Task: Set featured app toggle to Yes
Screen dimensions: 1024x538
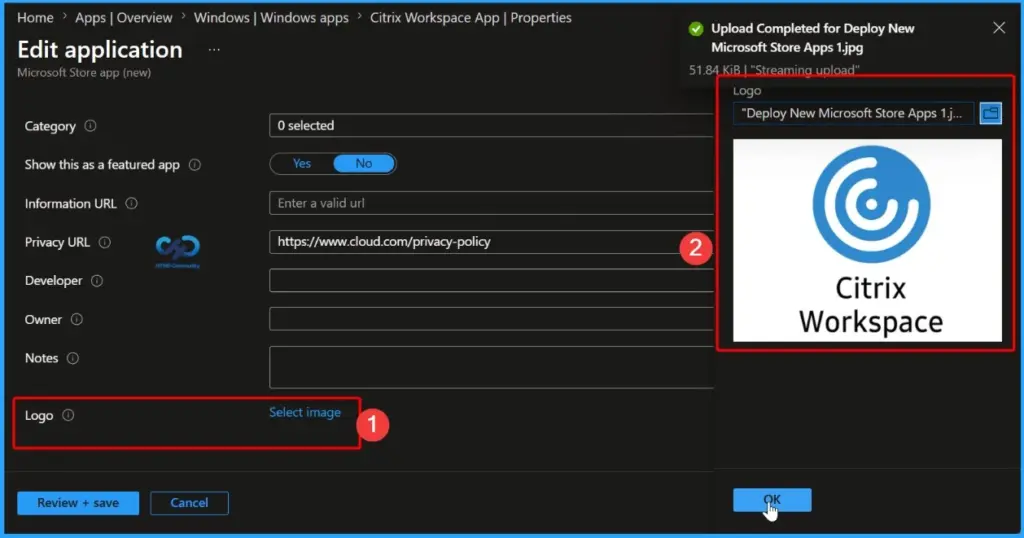Action: (x=302, y=163)
